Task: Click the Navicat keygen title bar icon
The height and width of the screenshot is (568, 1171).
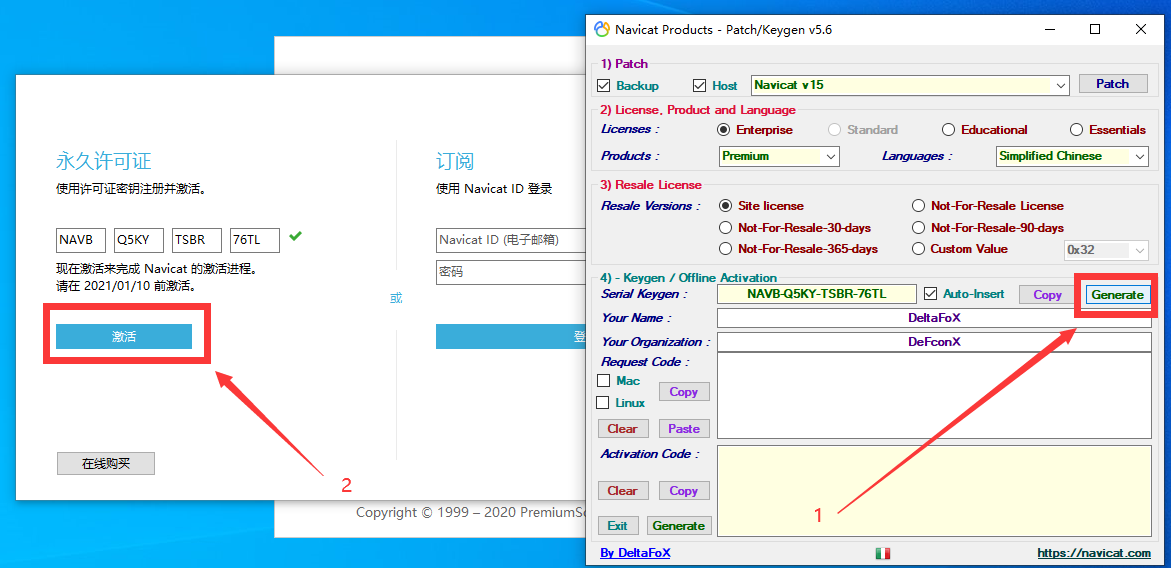Action: [602, 29]
